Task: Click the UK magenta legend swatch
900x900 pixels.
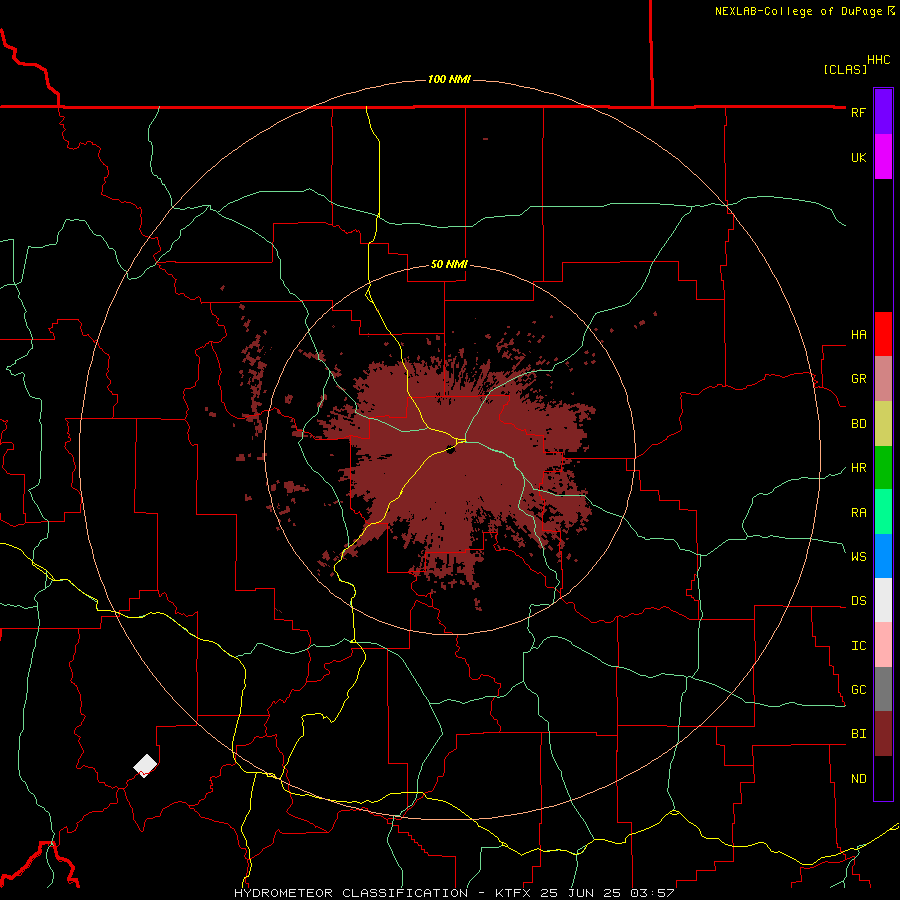Action: click(x=883, y=157)
